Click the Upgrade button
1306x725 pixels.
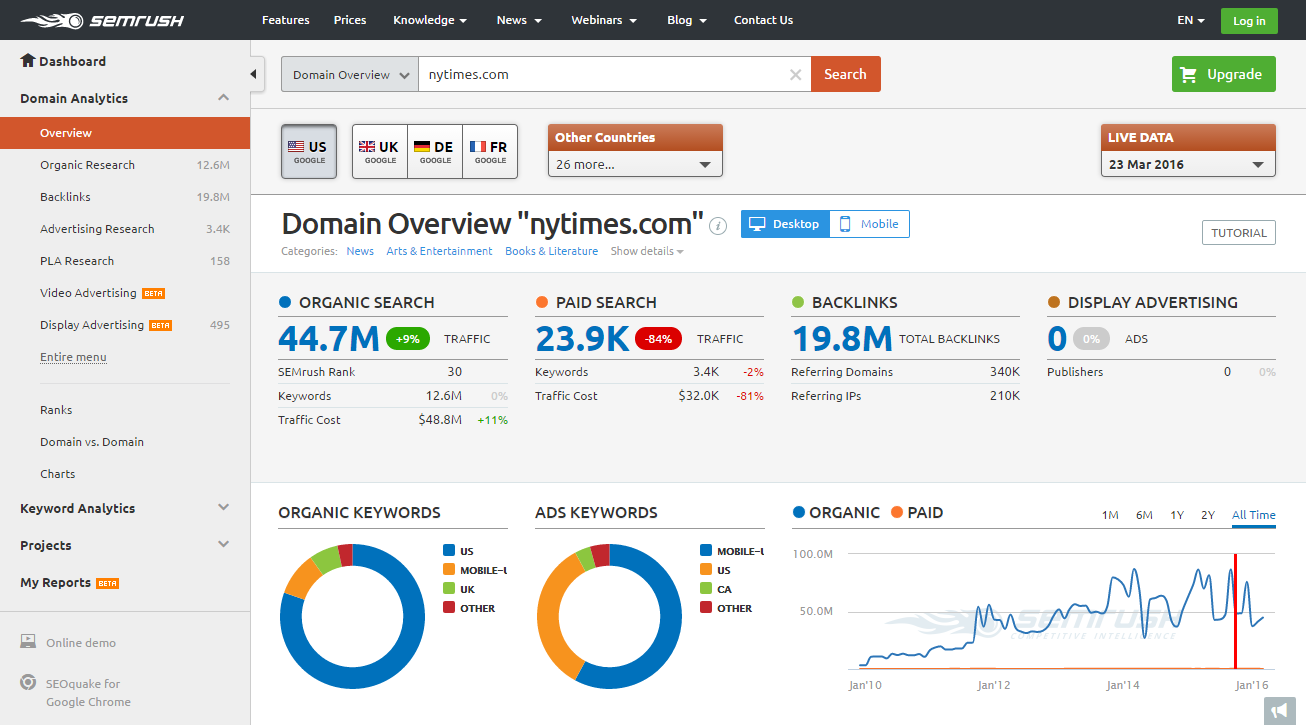[1223, 74]
